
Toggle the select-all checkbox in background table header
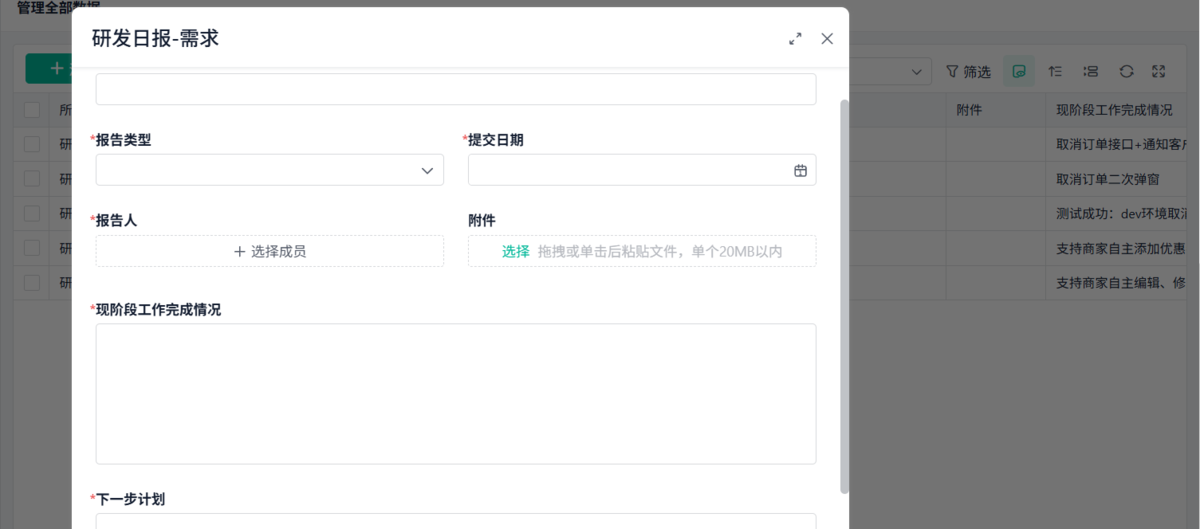(32, 110)
